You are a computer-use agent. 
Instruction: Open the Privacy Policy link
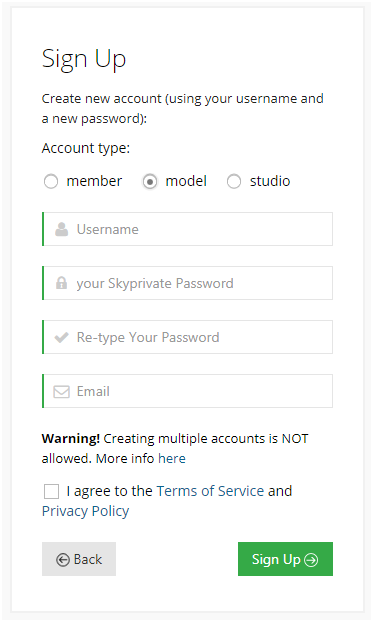85,511
